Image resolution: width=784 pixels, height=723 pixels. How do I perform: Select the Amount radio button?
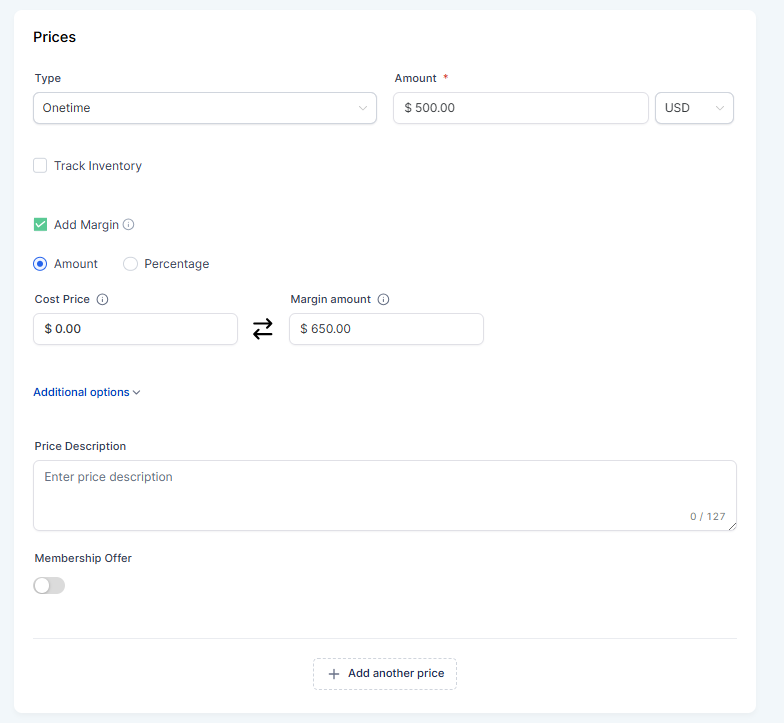click(40, 264)
